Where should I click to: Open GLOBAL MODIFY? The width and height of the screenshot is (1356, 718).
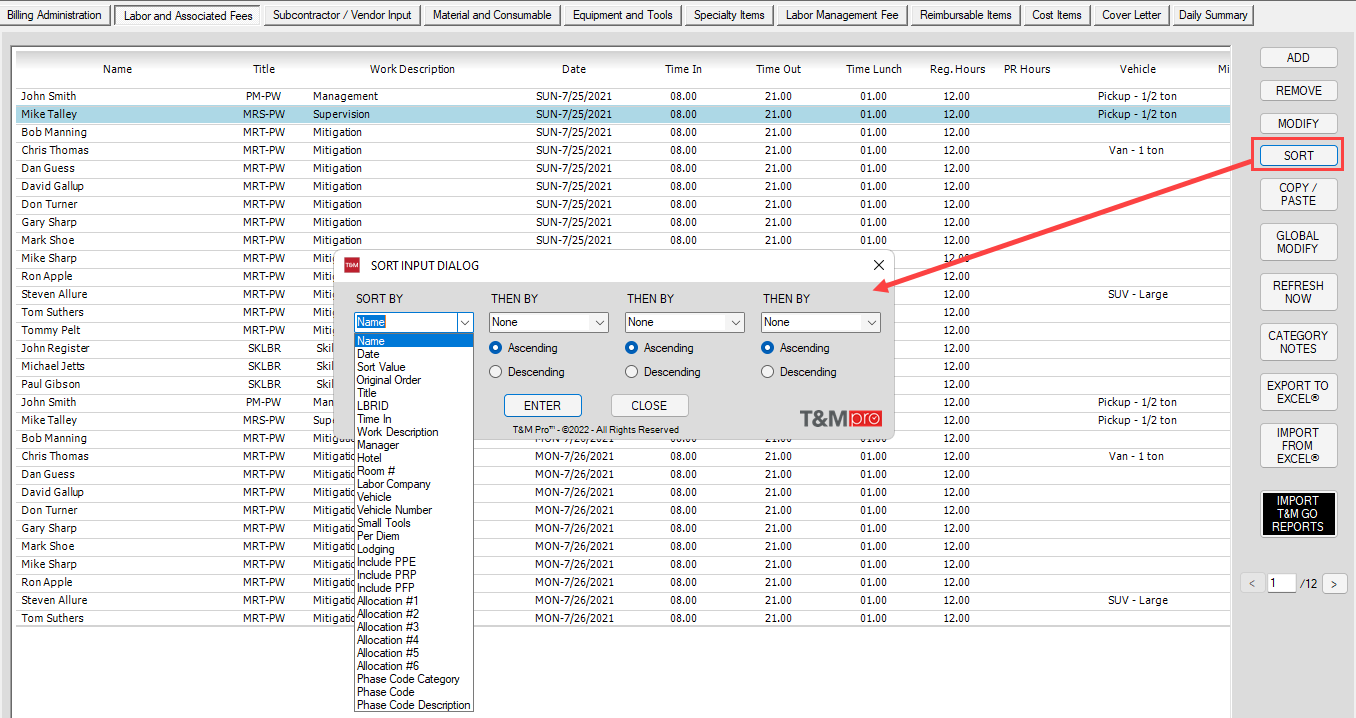click(1298, 242)
